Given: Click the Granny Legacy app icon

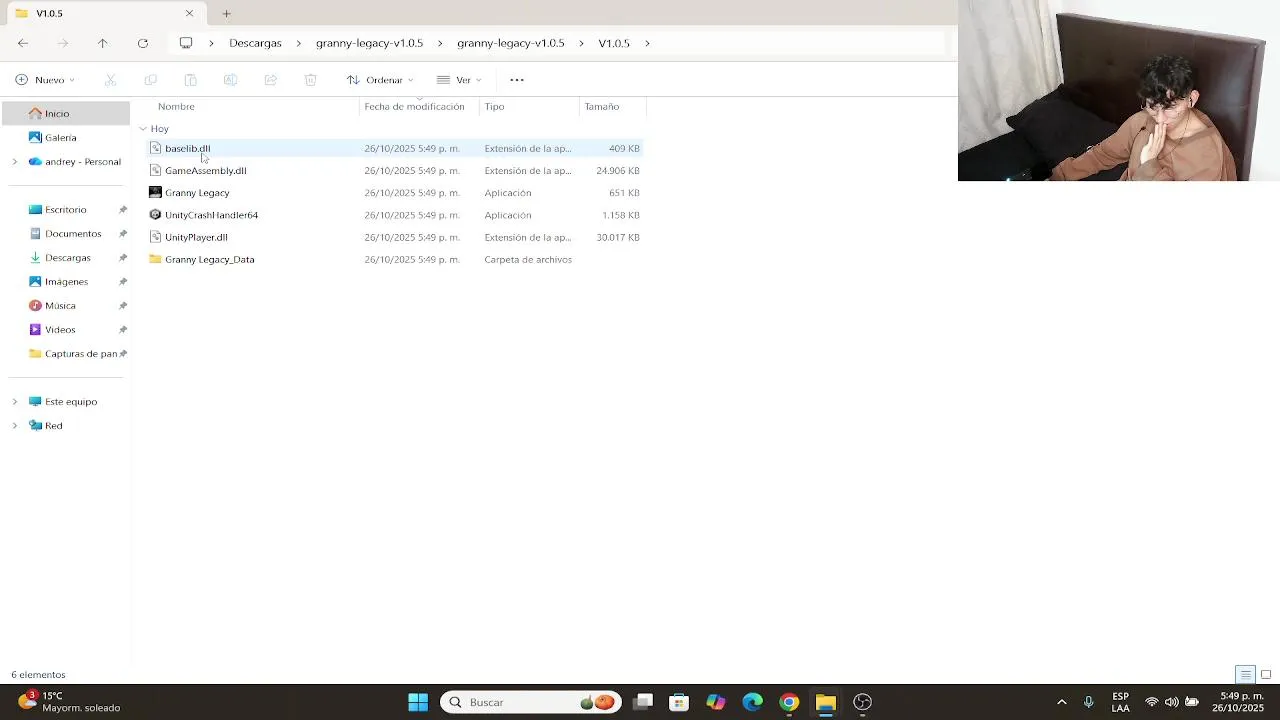Looking at the screenshot, I should [155, 193].
